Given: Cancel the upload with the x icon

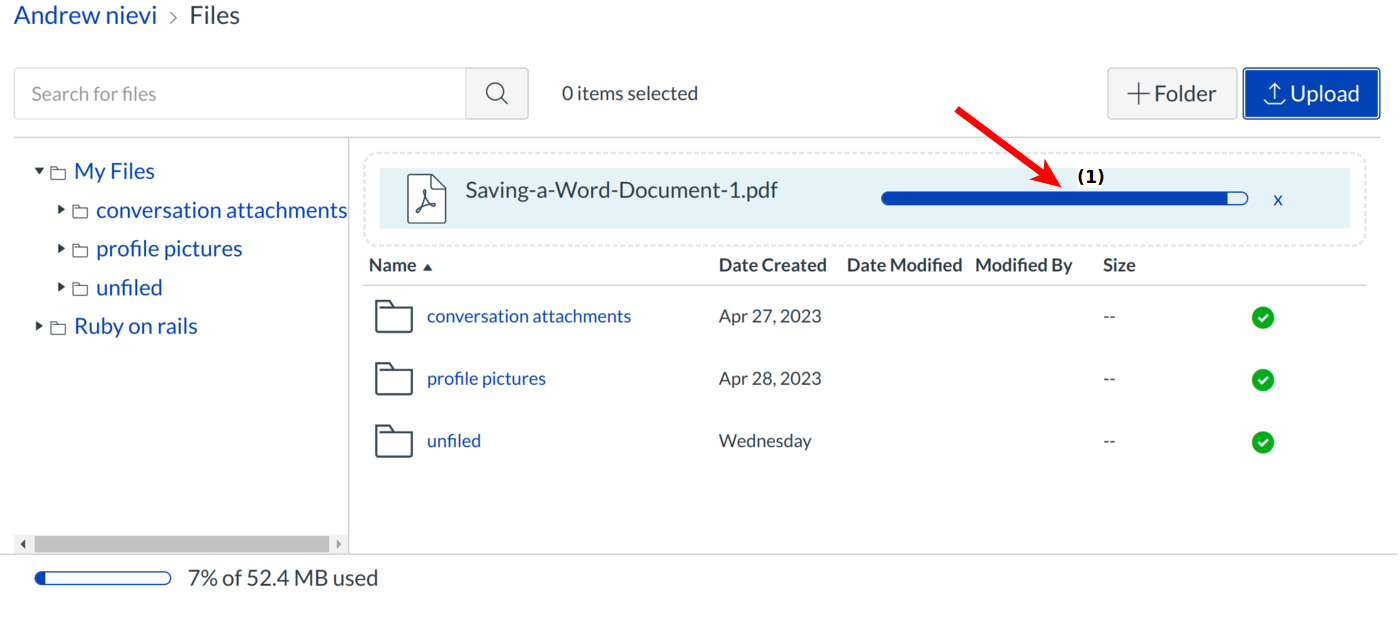Looking at the screenshot, I should click(1277, 200).
